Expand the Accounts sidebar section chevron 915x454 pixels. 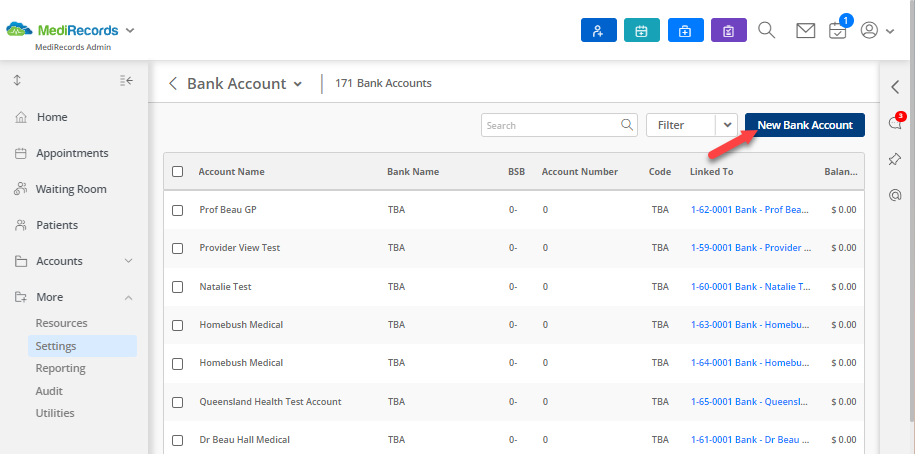(x=129, y=261)
